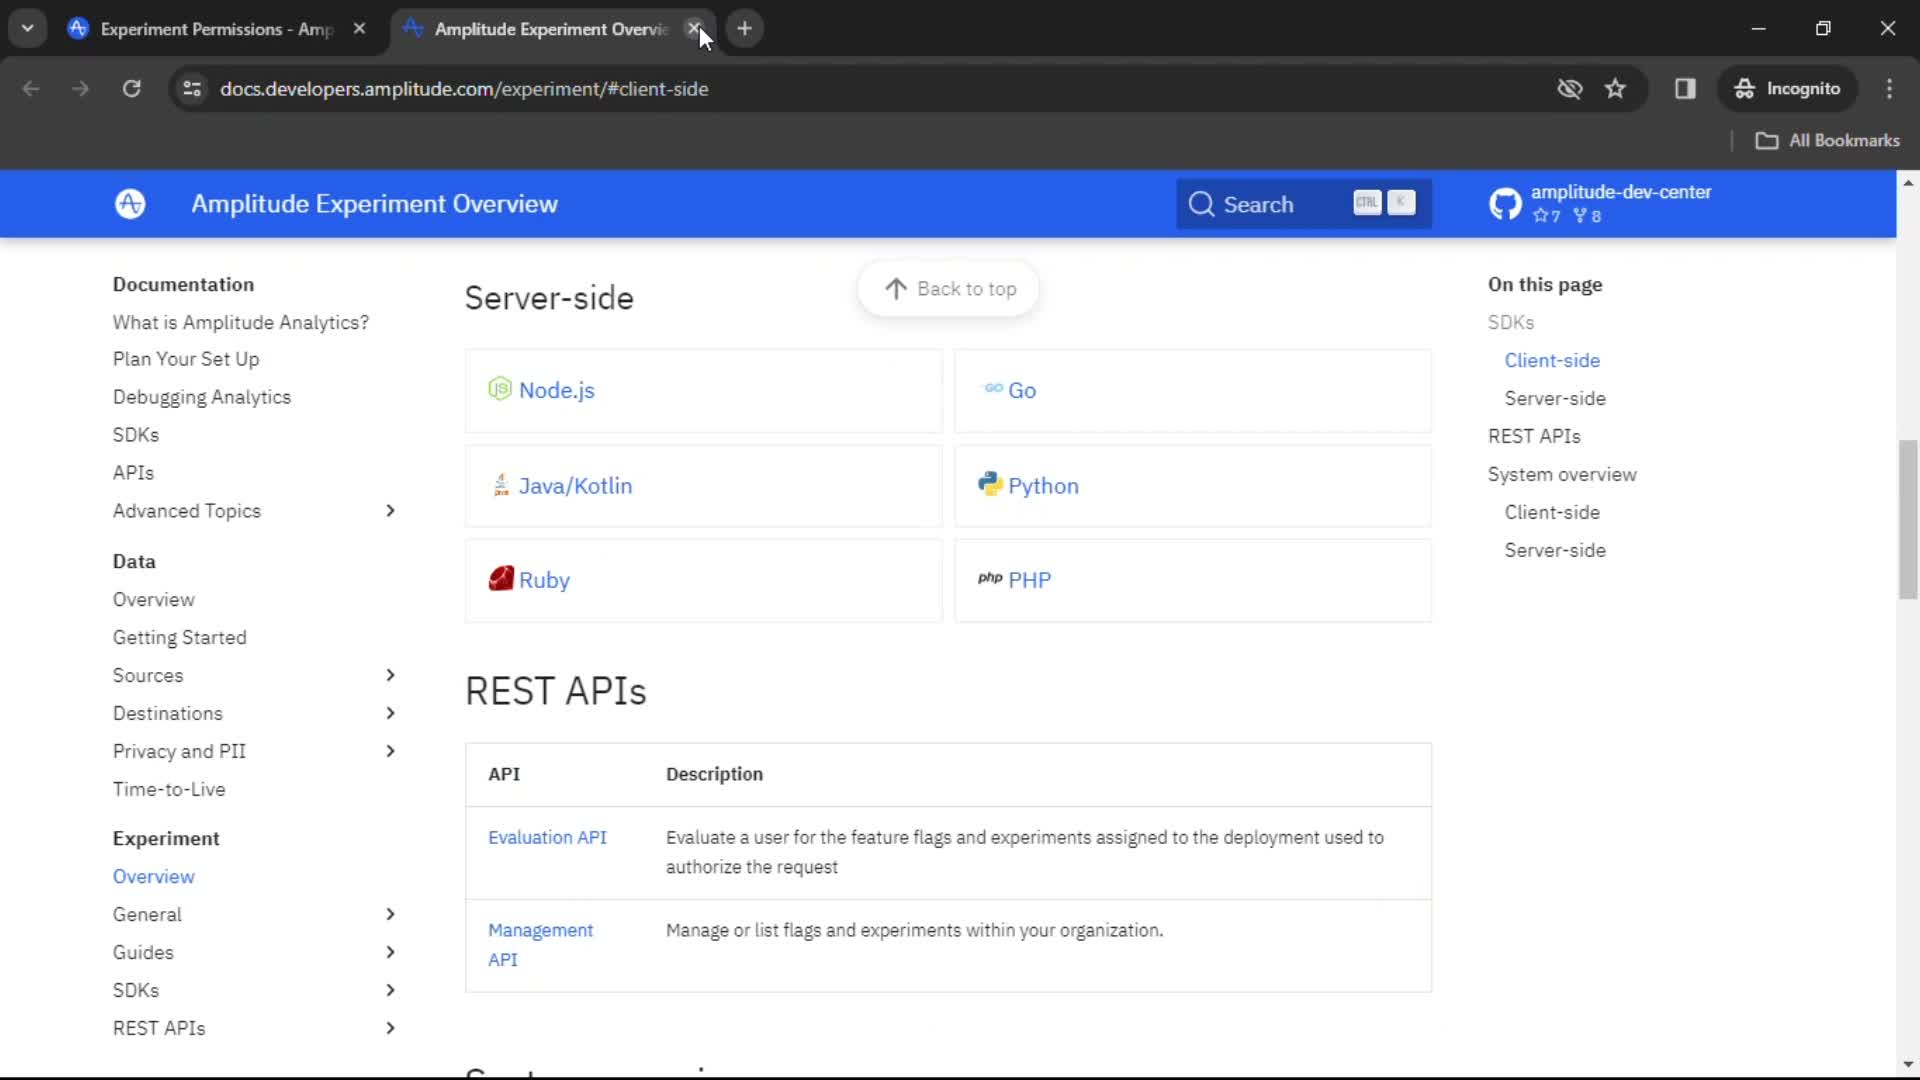Click the browser forward arrow
The height and width of the screenshot is (1080, 1920).
80,89
